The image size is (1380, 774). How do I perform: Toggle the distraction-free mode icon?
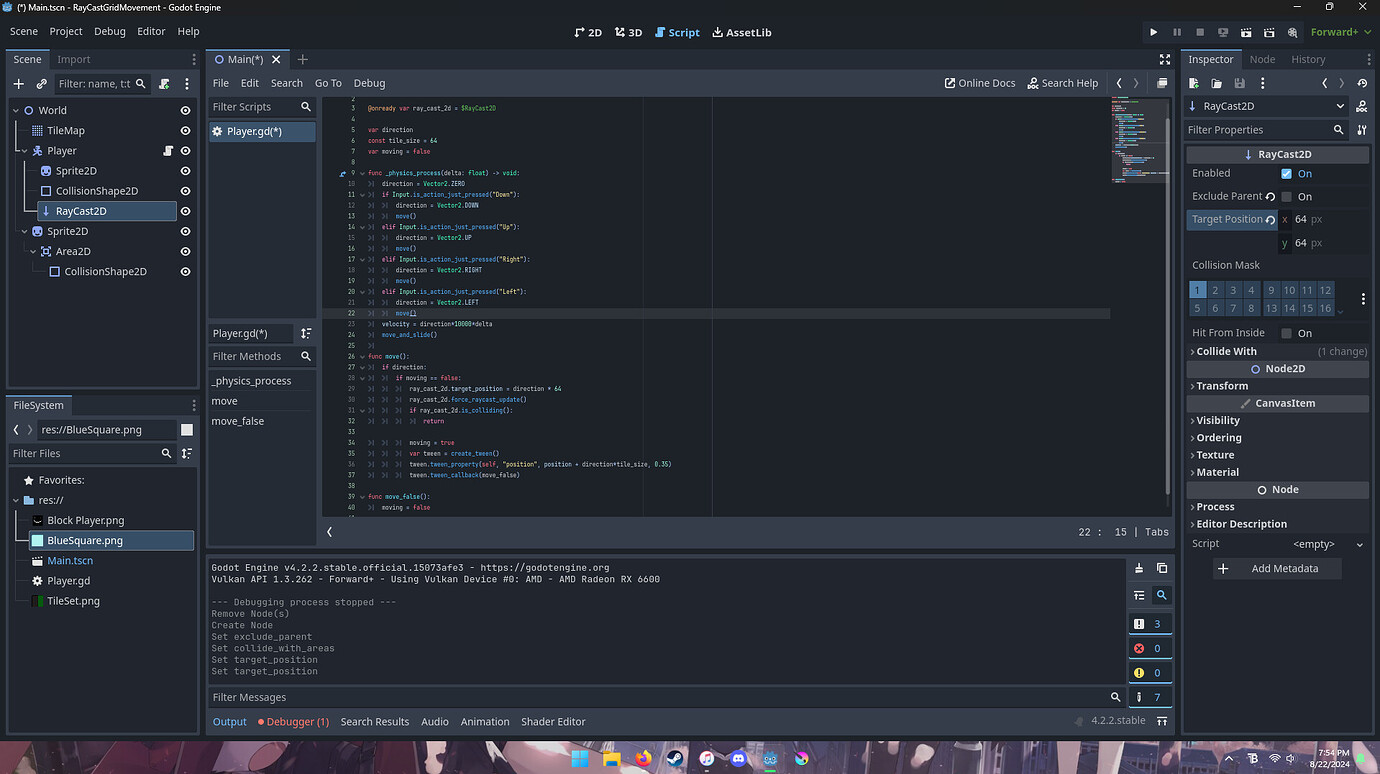[x=1164, y=60]
